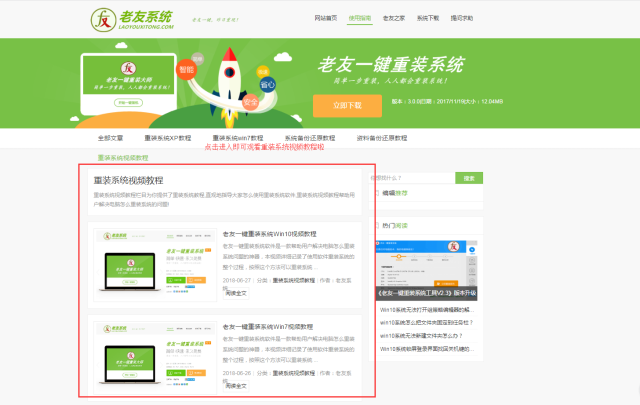Click the green 搜索 search button
640x405 pixels.
469,178
